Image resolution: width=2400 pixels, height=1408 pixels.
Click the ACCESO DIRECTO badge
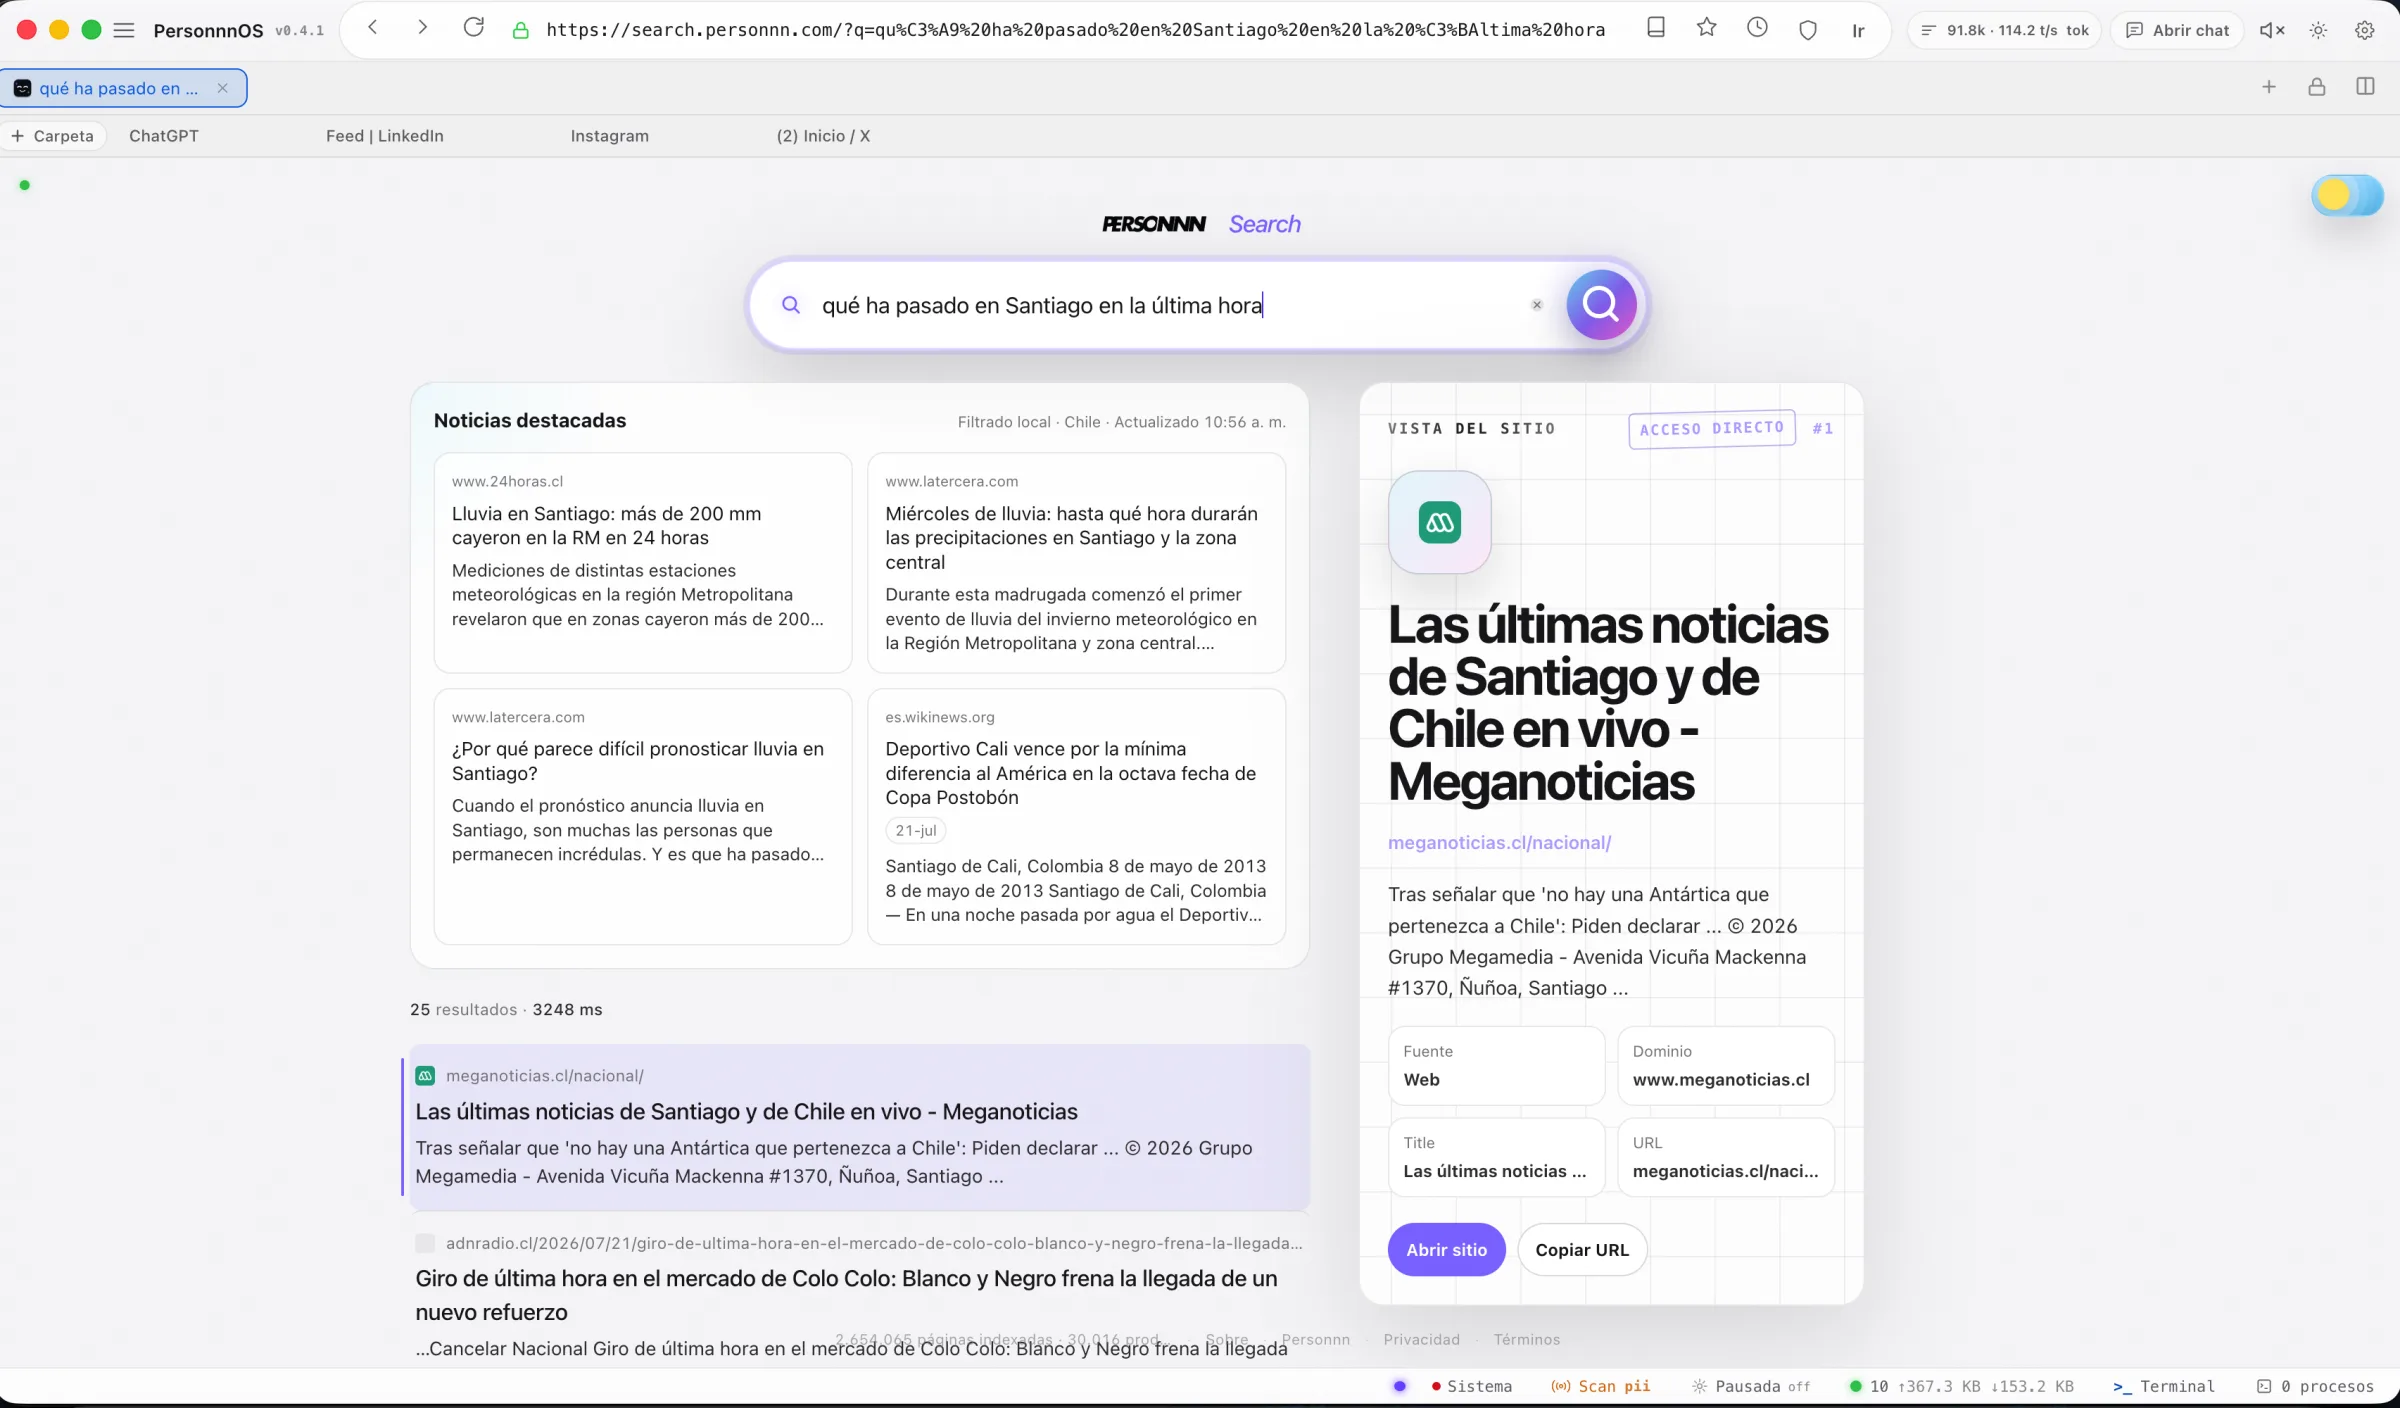(x=1711, y=429)
